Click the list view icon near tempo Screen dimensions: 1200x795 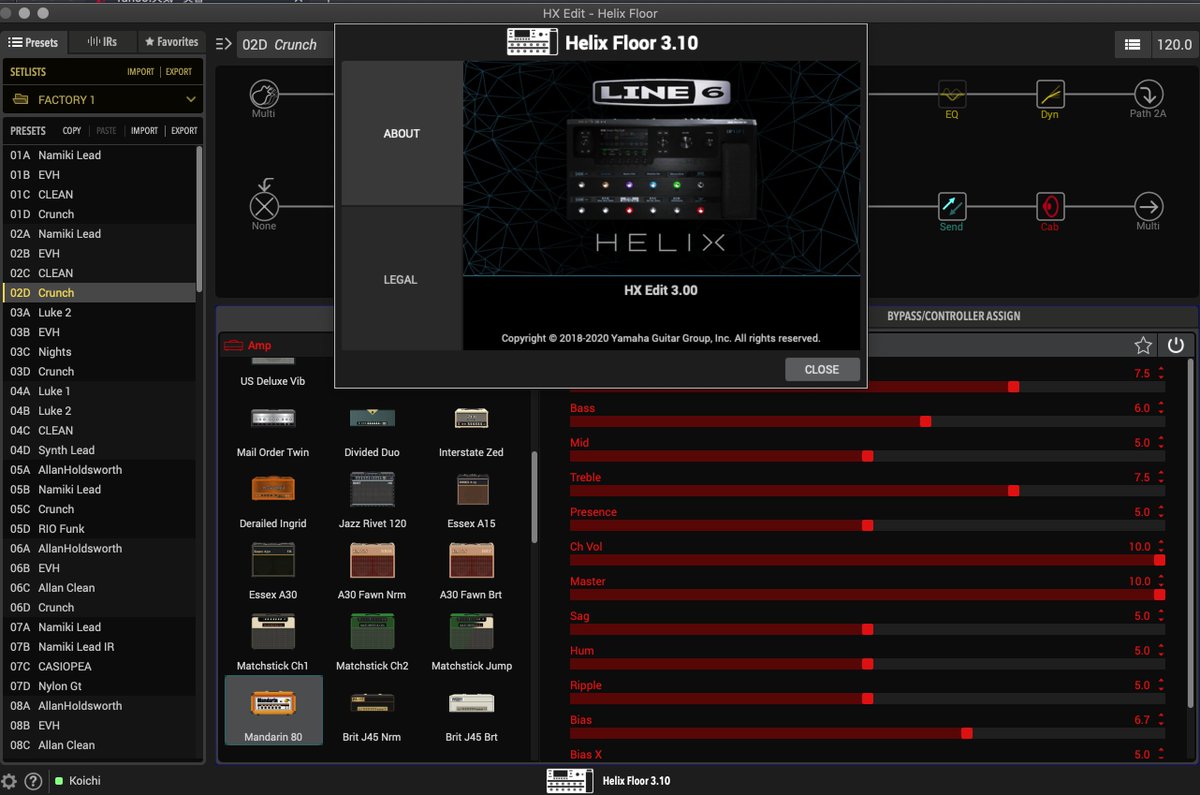[1132, 44]
